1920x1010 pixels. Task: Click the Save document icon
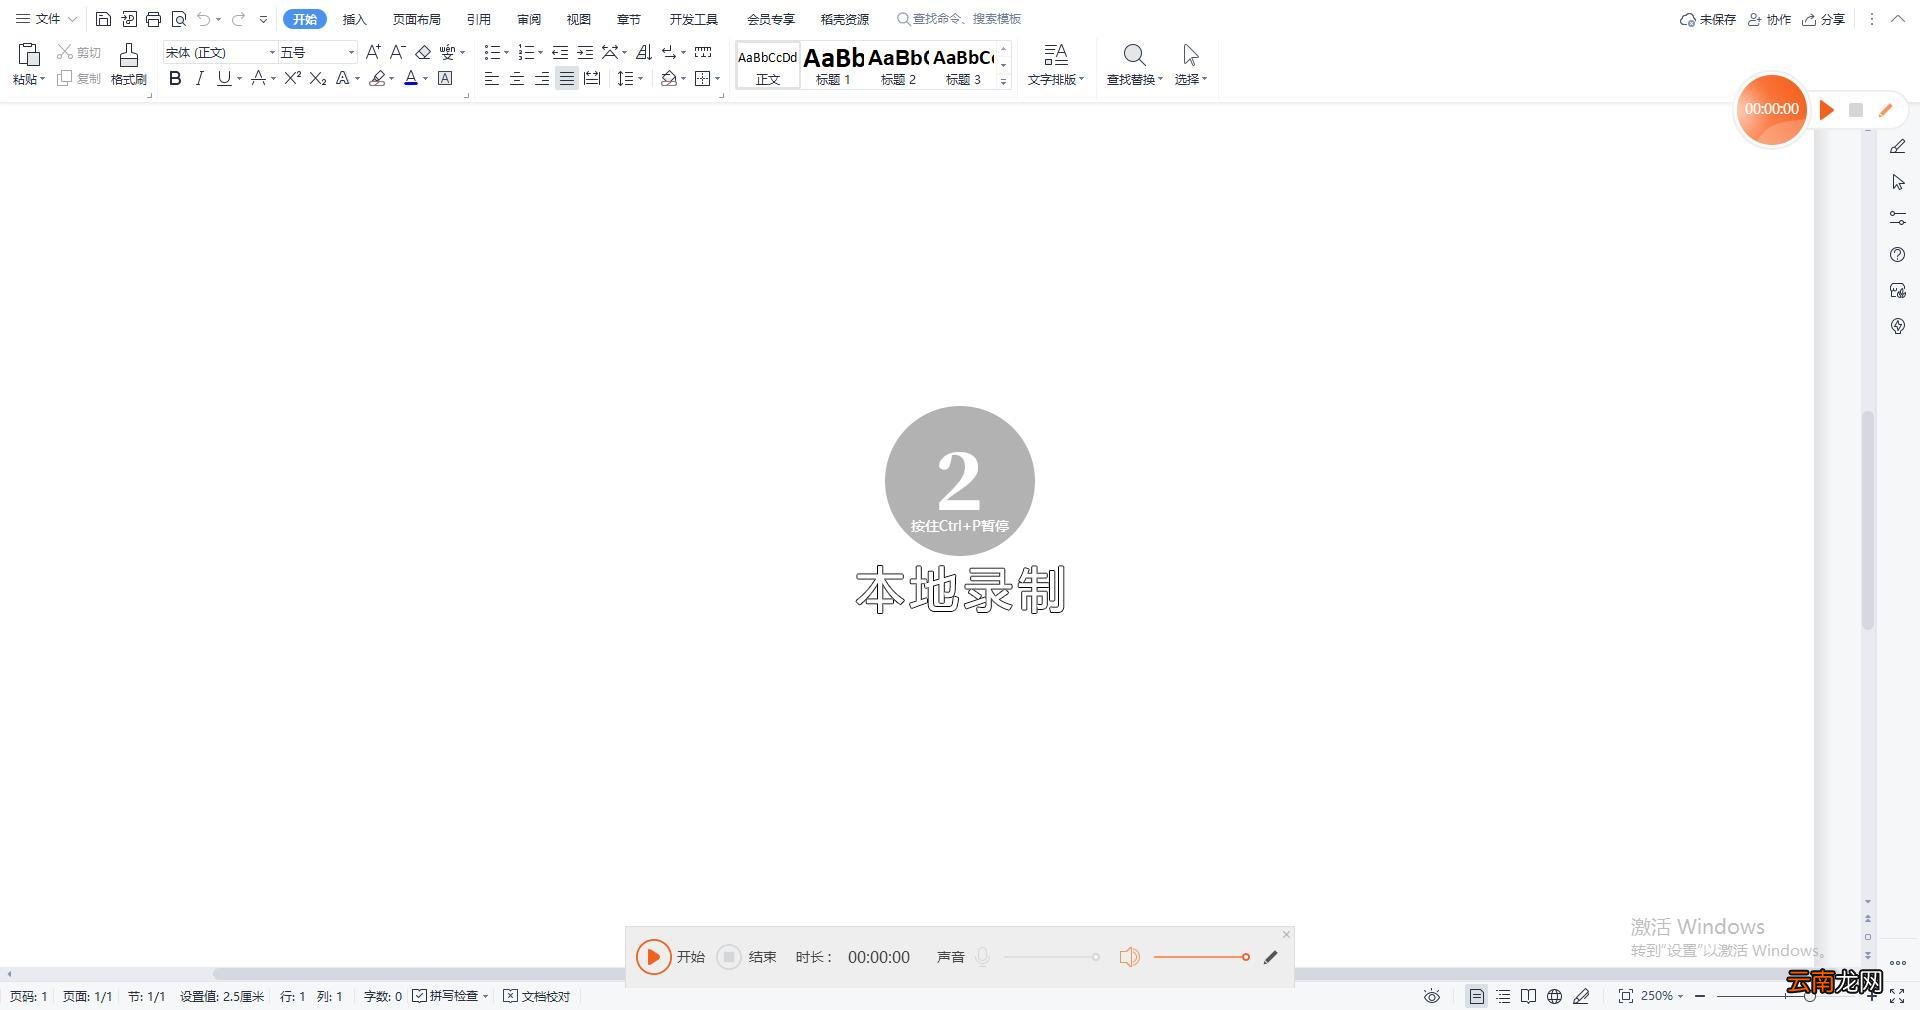pyautogui.click(x=103, y=19)
